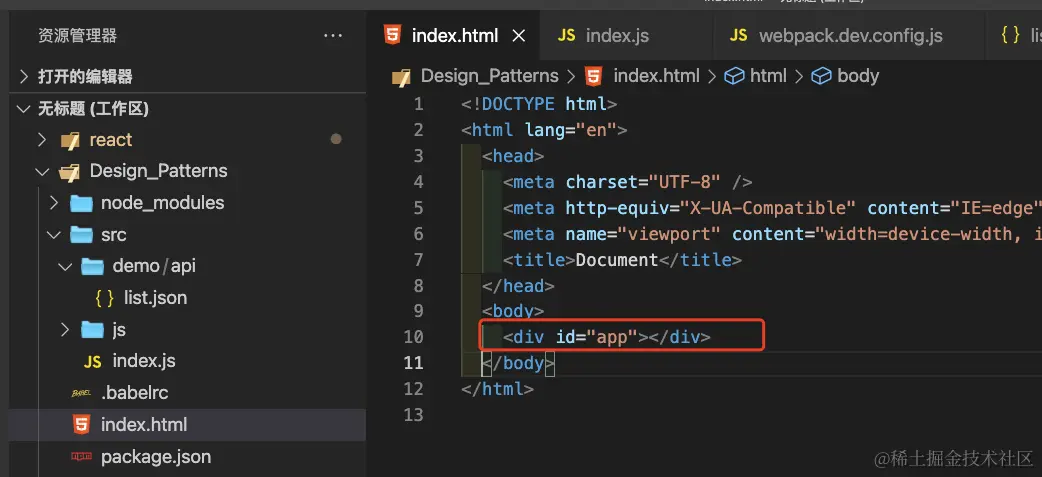Open index.html in the file tree

(143, 425)
